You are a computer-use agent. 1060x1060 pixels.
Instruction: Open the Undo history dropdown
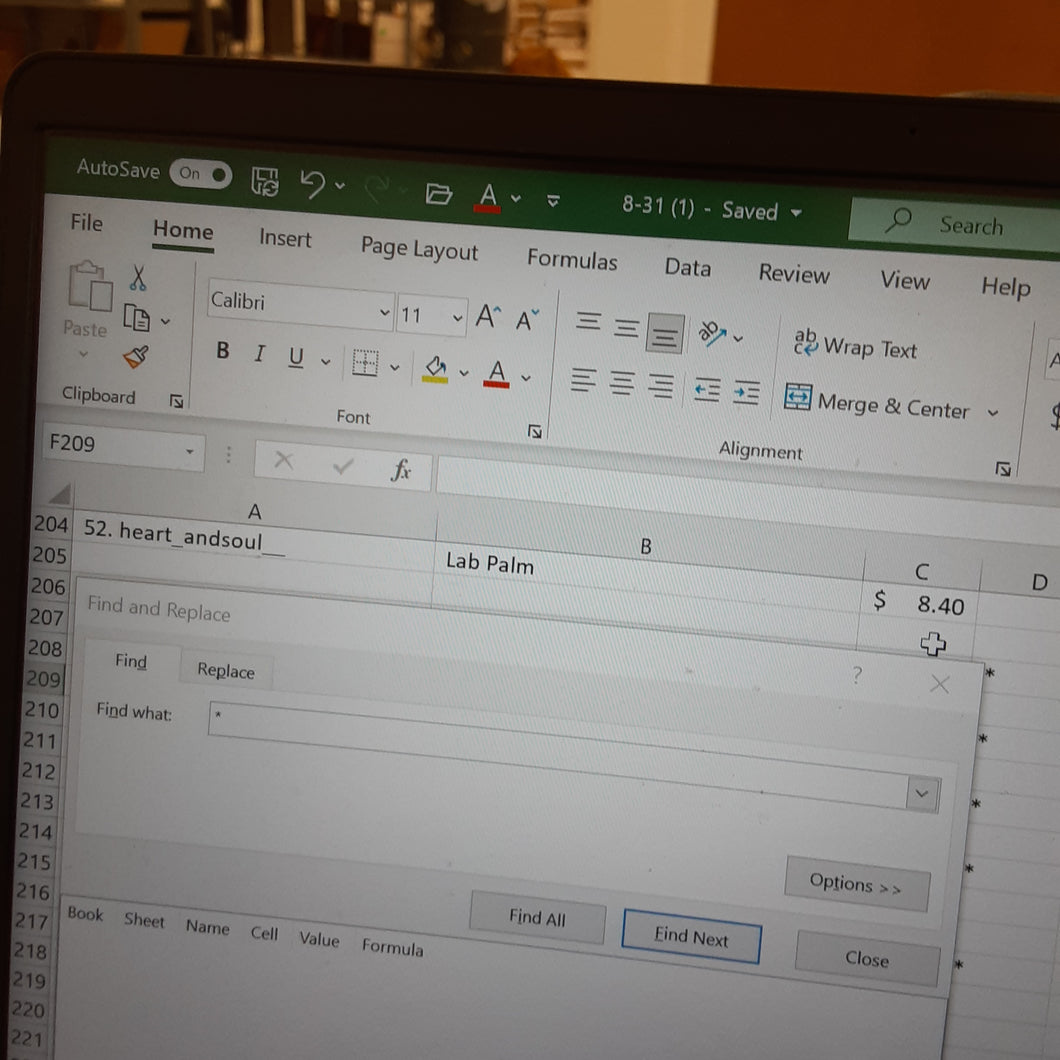340,185
